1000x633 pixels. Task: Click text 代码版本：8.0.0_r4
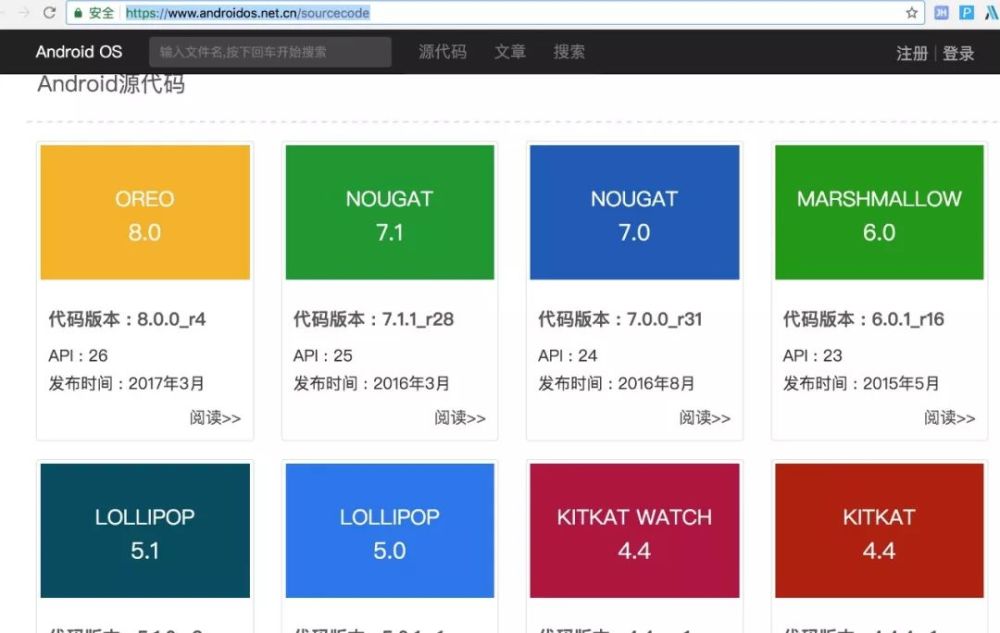127,319
